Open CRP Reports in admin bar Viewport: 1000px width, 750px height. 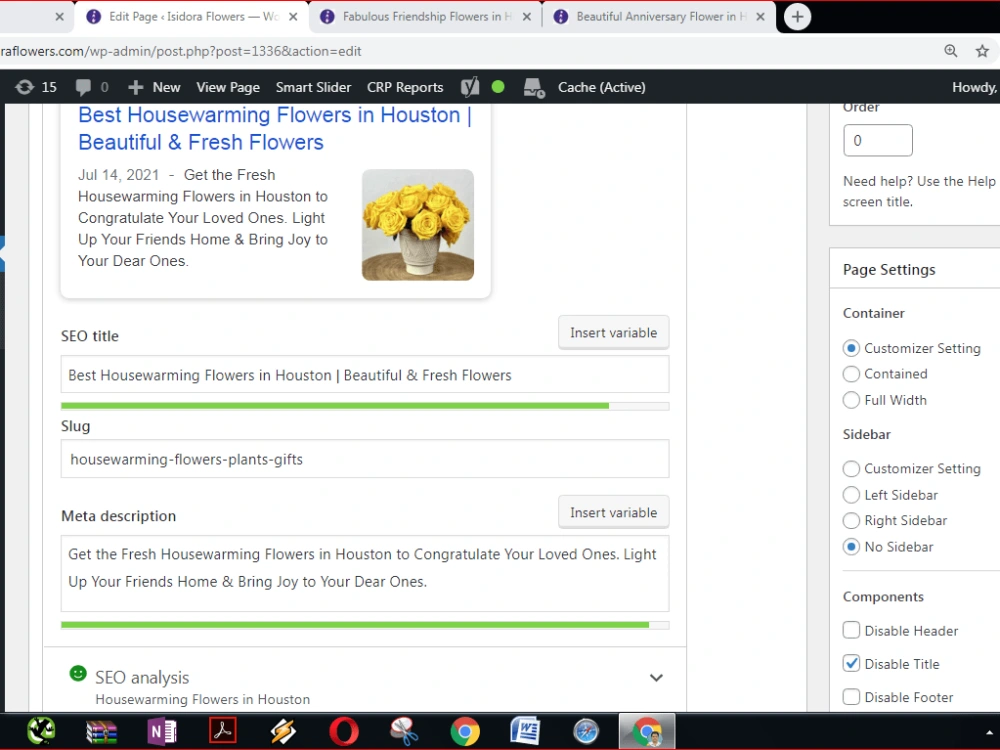pyautogui.click(x=405, y=87)
